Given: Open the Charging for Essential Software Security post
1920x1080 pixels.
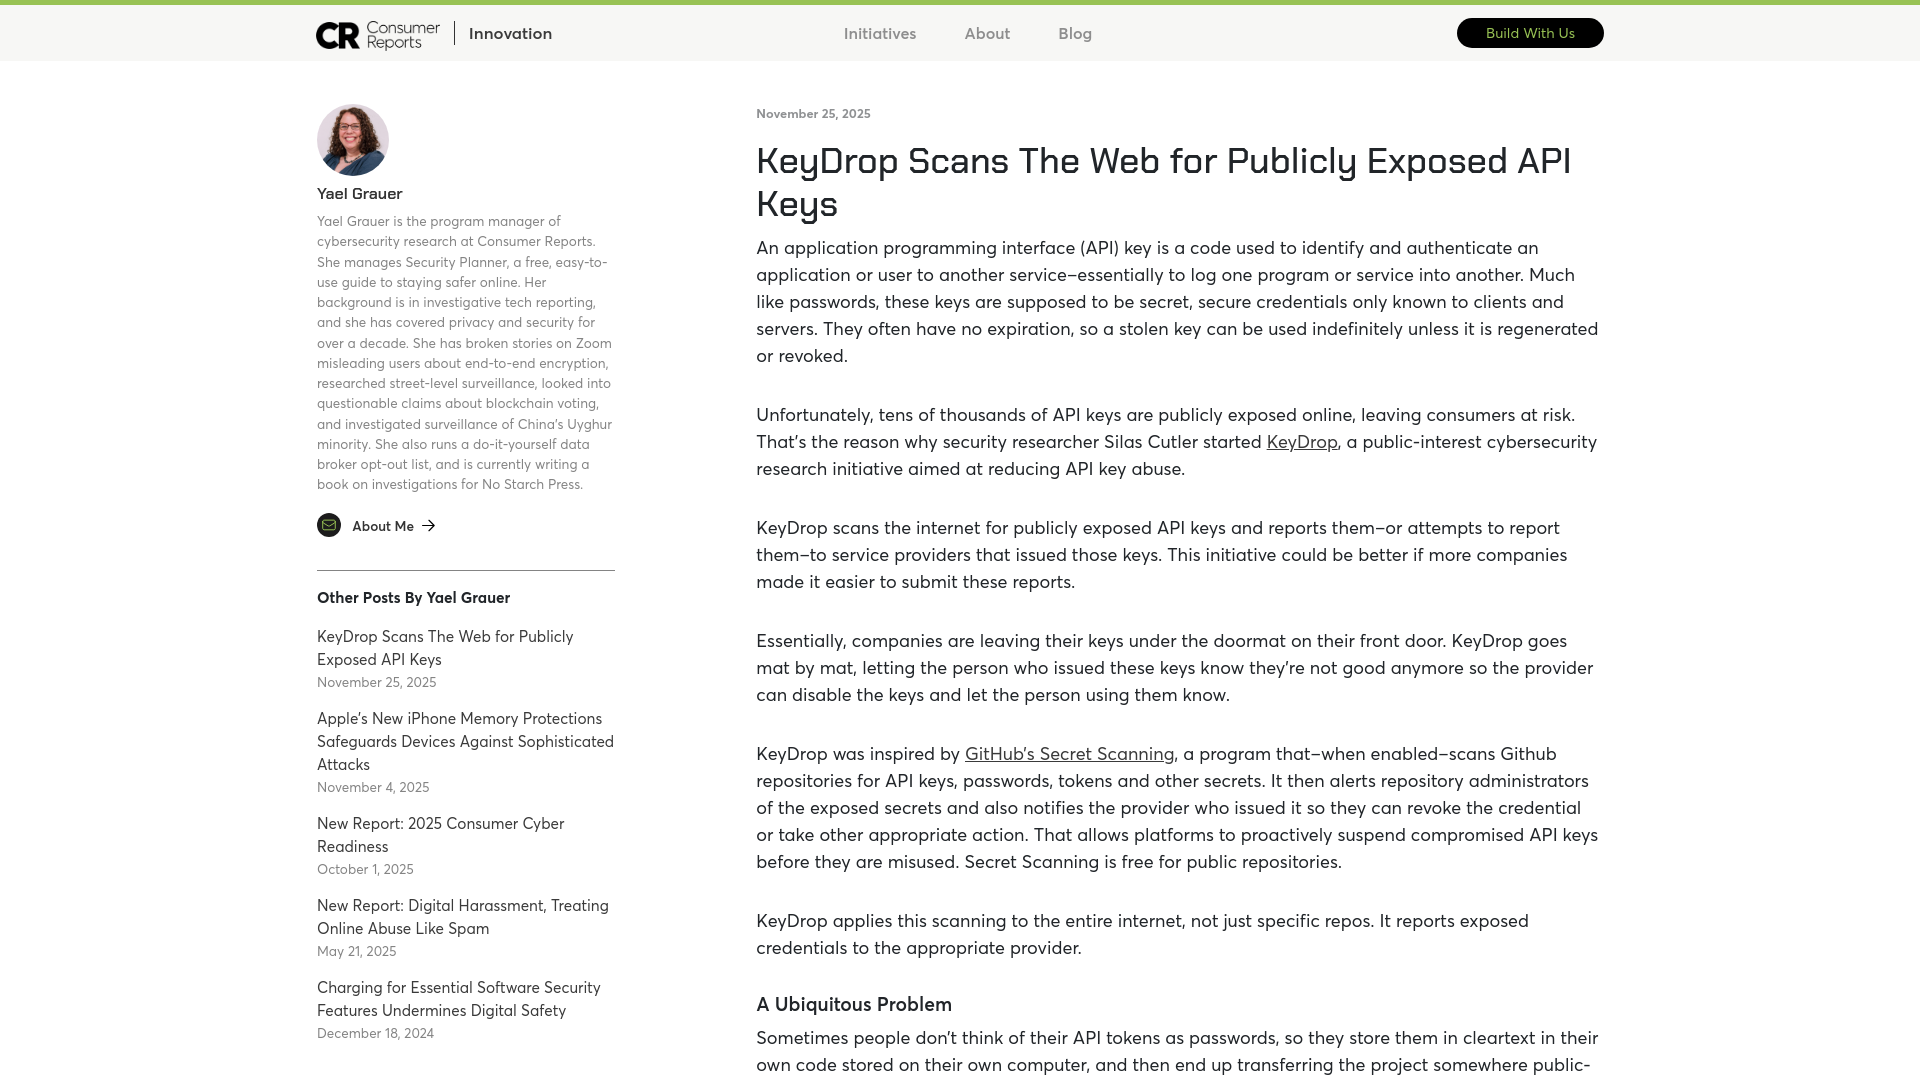Looking at the screenshot, I should (457, 998).
